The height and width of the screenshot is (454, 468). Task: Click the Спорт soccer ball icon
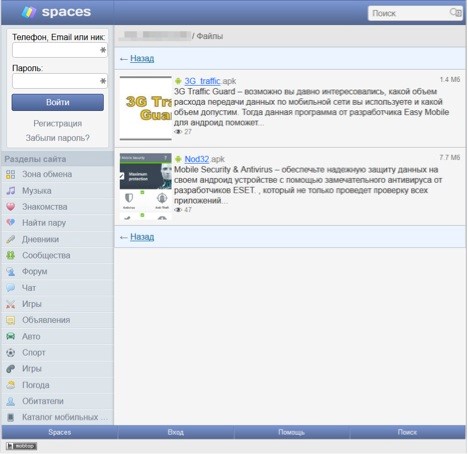coord(11,352)
